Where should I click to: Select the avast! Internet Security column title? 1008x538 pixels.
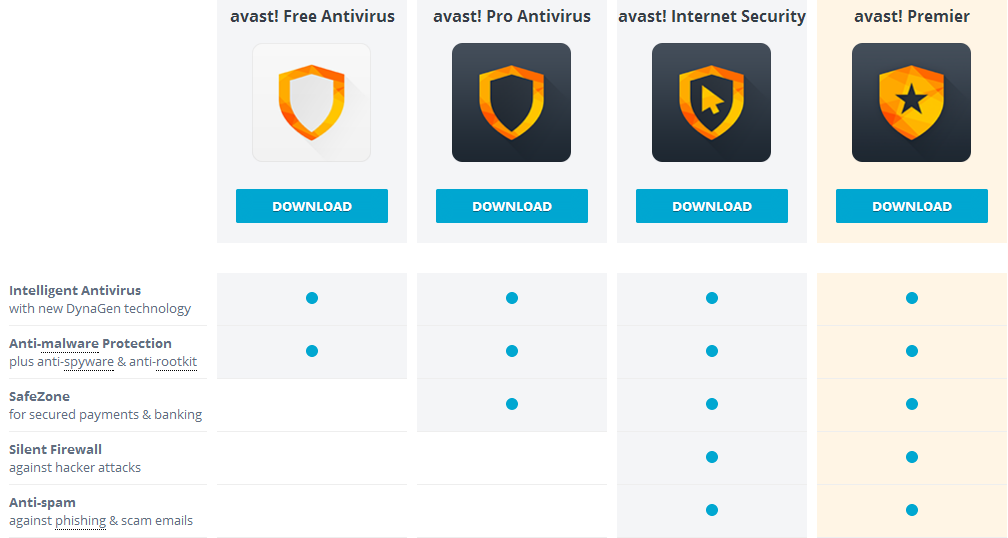712,16
